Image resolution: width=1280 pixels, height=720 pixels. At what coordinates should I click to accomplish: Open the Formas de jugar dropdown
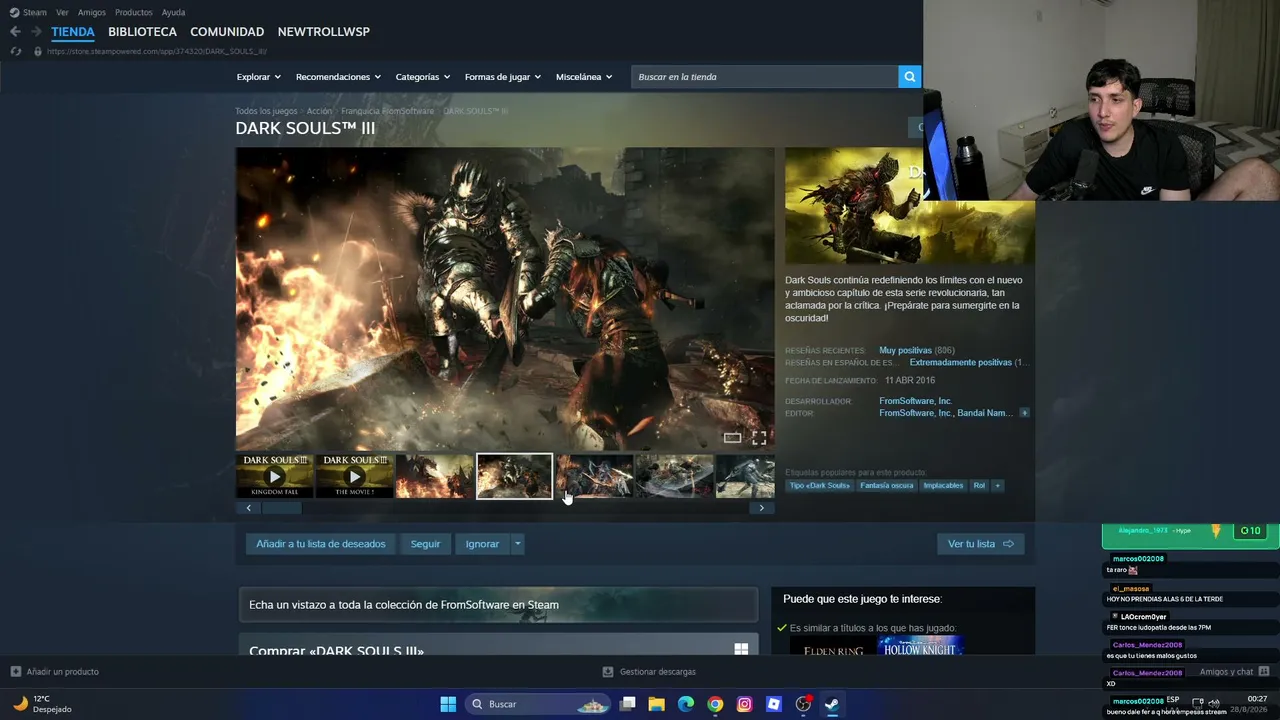(503, 77)
